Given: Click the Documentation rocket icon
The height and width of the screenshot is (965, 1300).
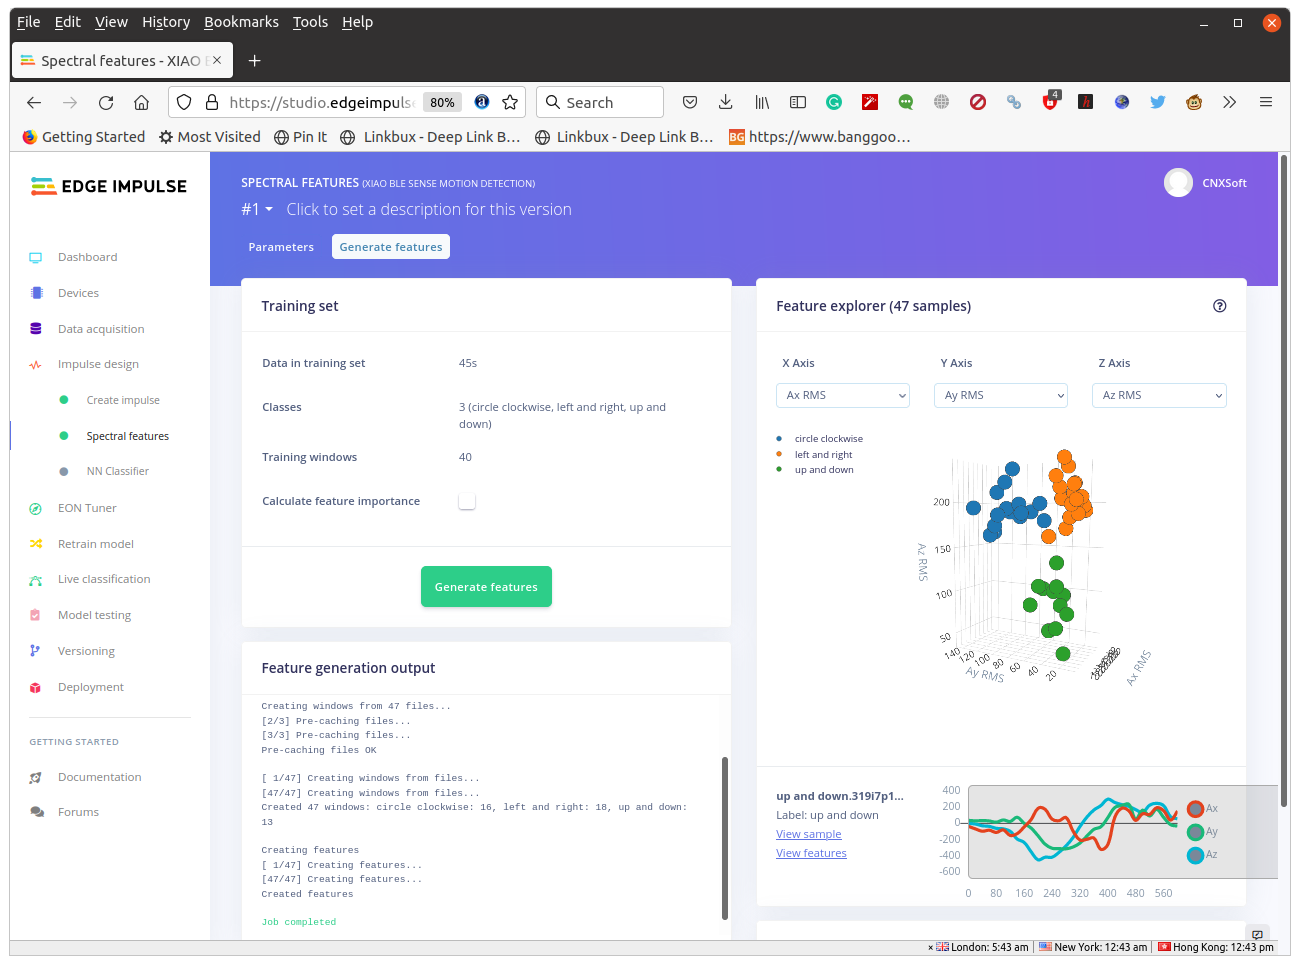Looking at the screenshot, I should click(x=36, y=777).
